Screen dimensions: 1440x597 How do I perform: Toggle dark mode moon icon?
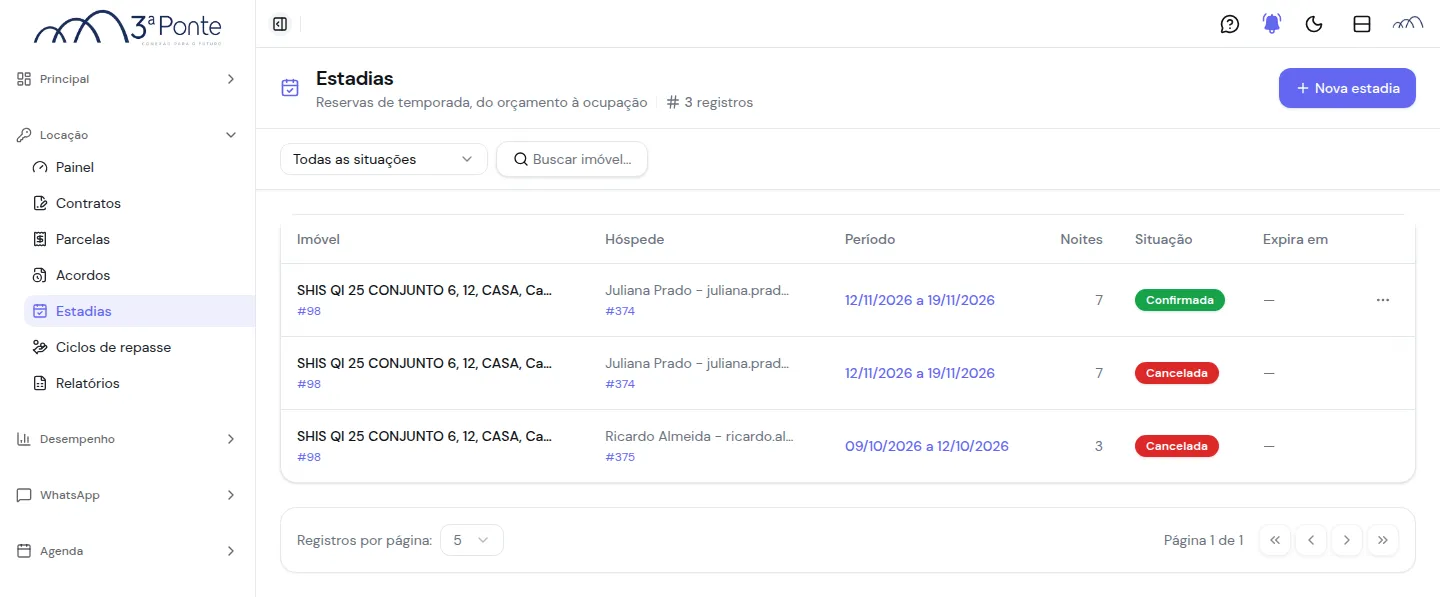click(1315, 24)
